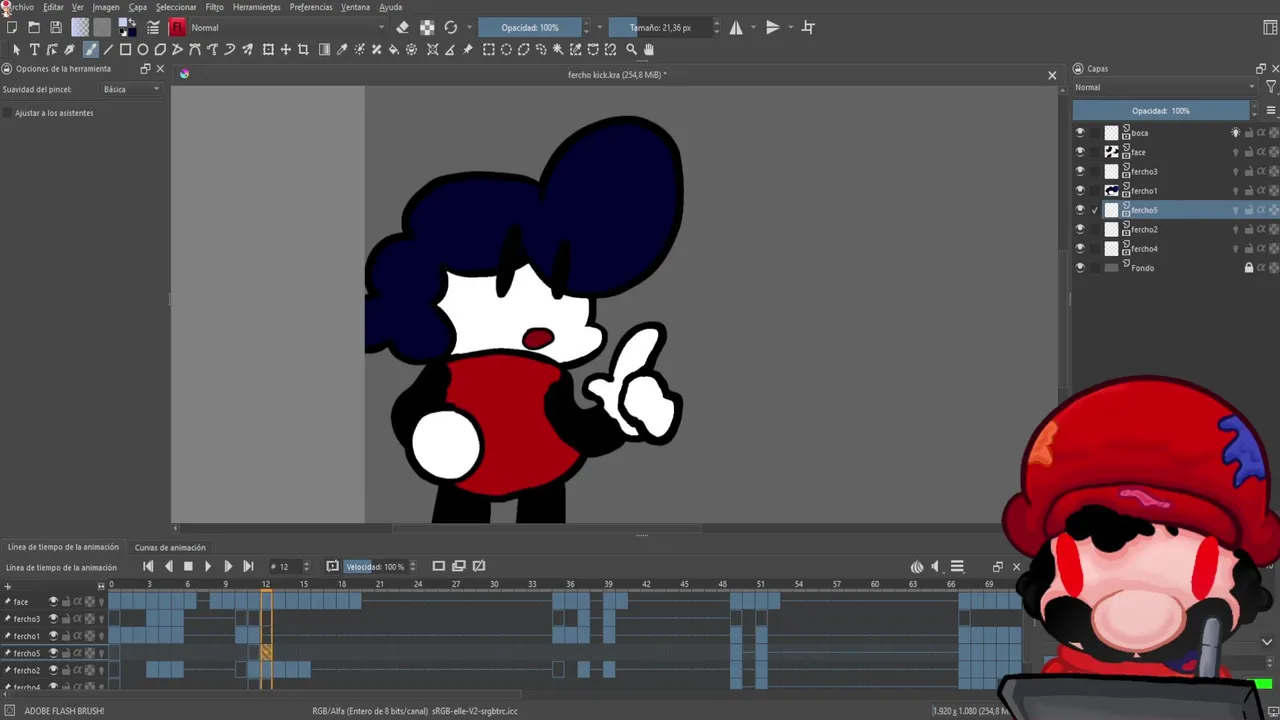Stop the animation playback
1280x720 pixels.
tap(188, 567)
